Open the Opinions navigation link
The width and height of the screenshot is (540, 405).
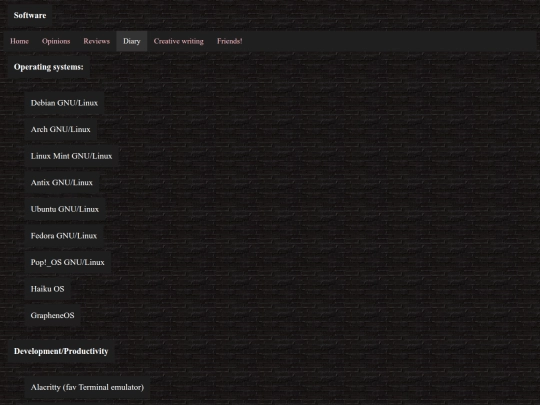tap(56, 41)
